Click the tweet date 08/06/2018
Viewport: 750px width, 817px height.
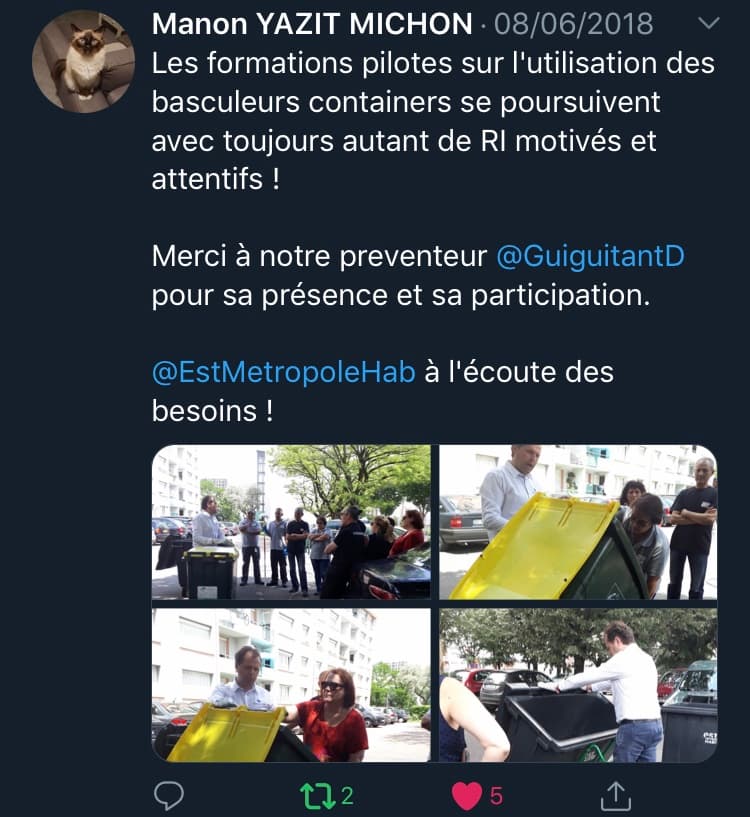point(573,24)
